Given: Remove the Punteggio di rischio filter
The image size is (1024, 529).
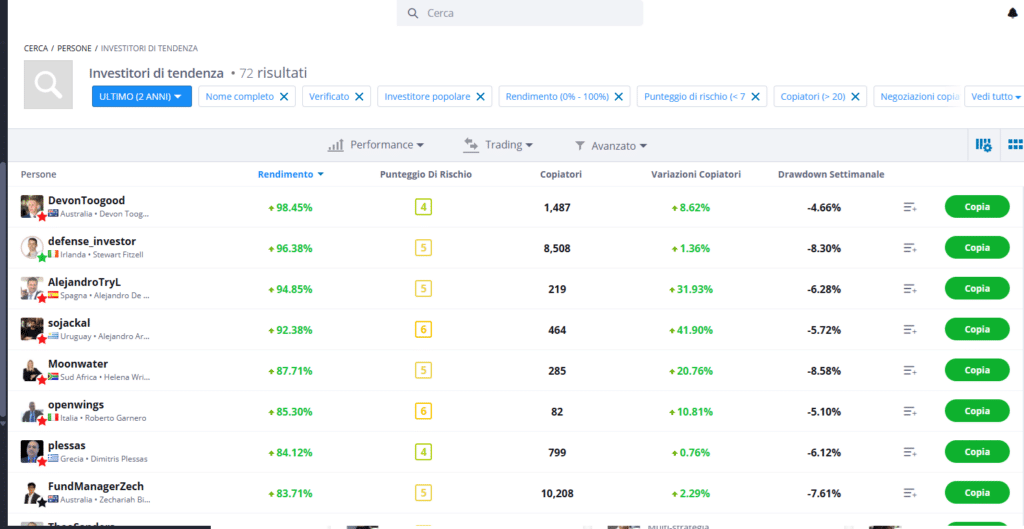Looking at the screenshot, I should click(755, 96).
